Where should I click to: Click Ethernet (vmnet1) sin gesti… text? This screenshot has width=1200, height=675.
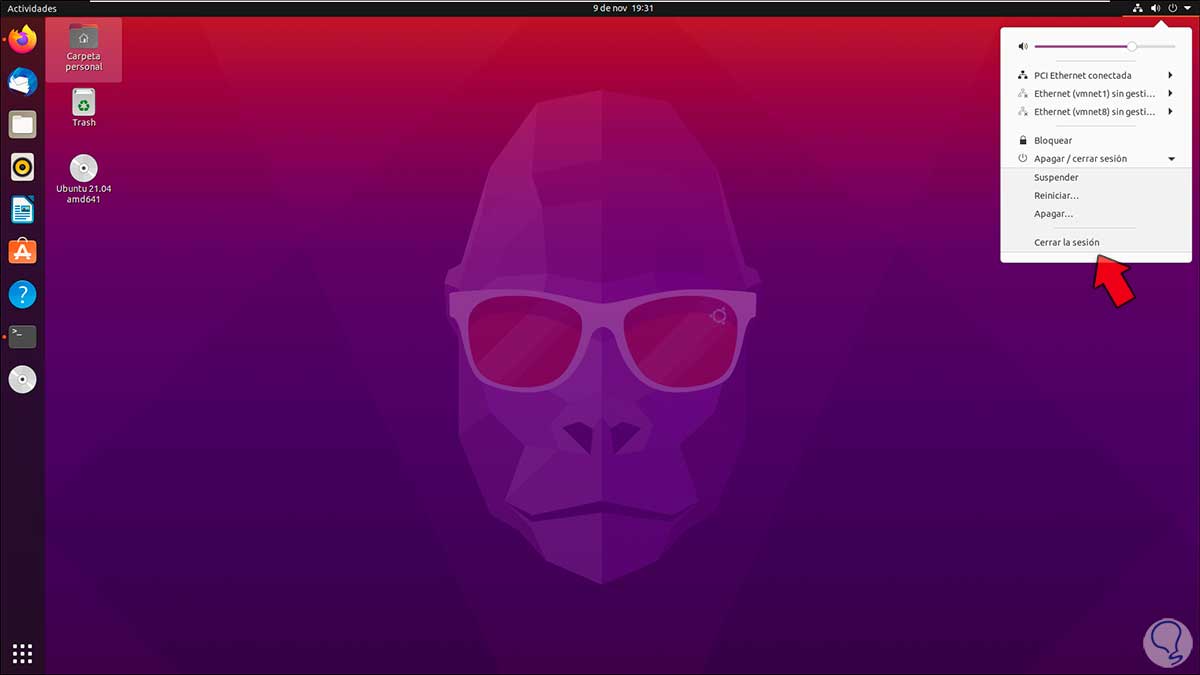(1095, 94)
